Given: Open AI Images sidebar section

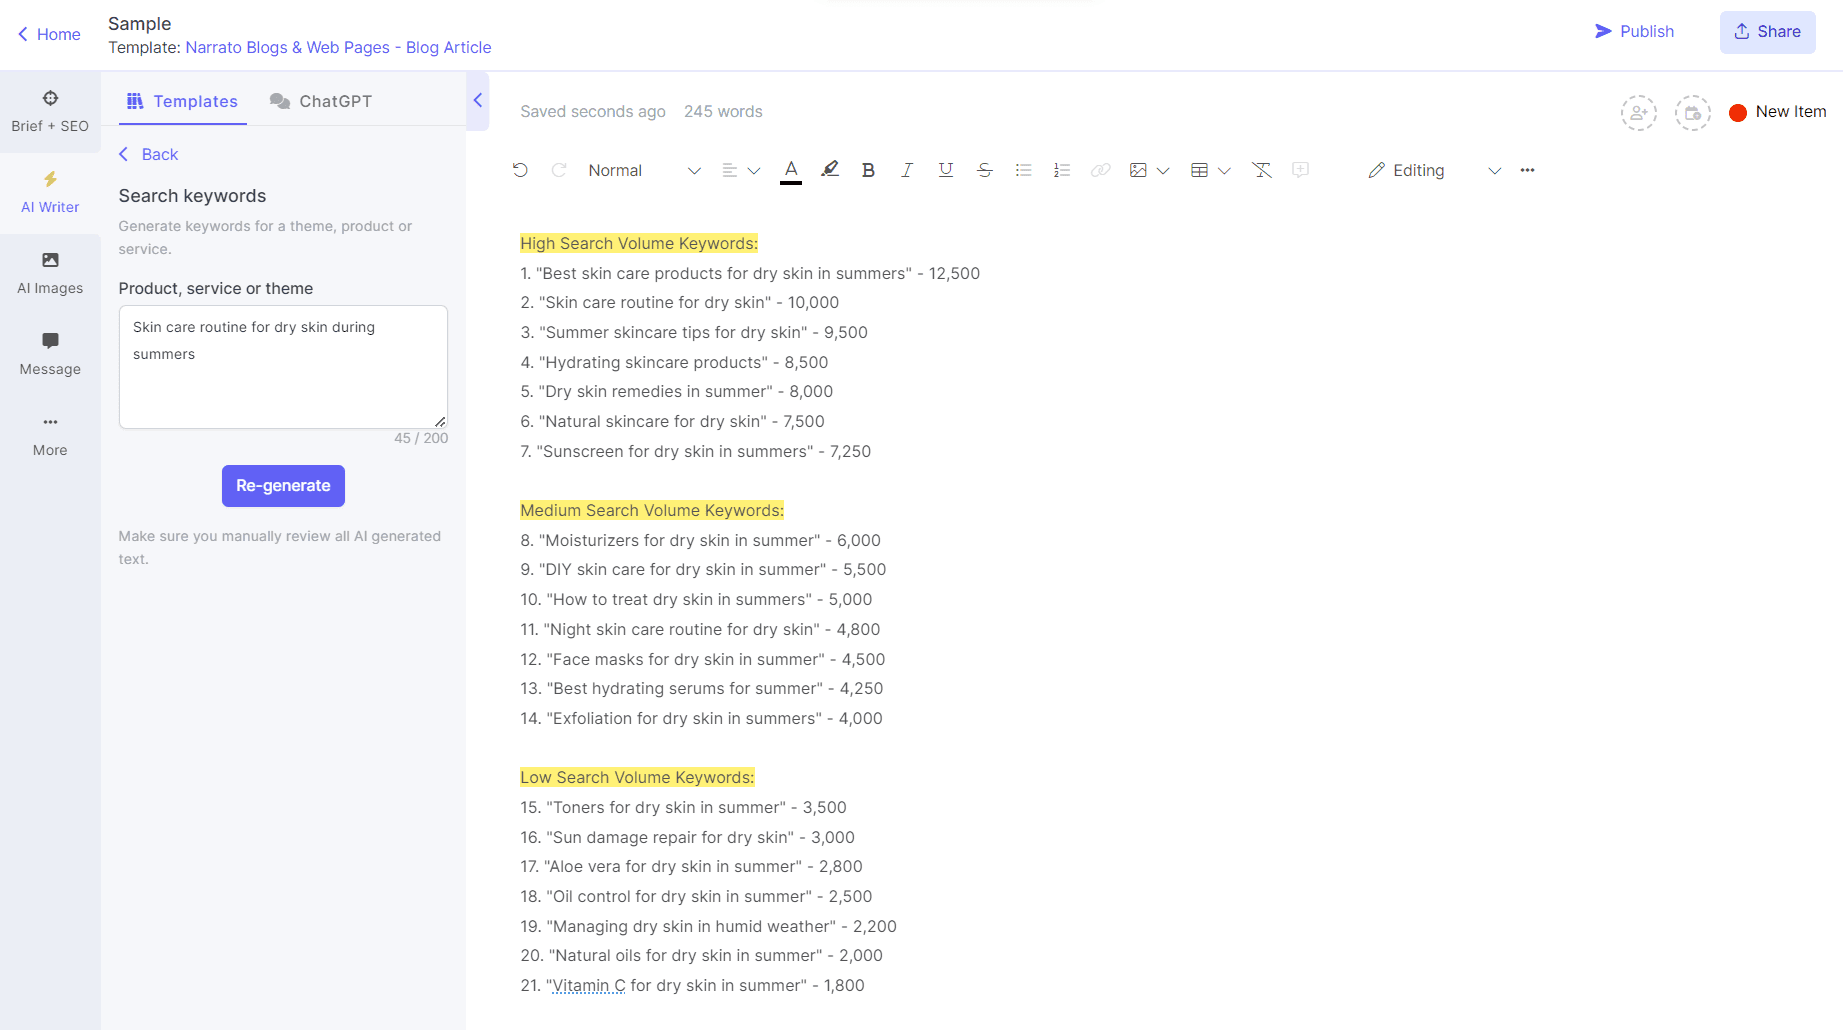Looking at the screenshot, I should point(50,273).
